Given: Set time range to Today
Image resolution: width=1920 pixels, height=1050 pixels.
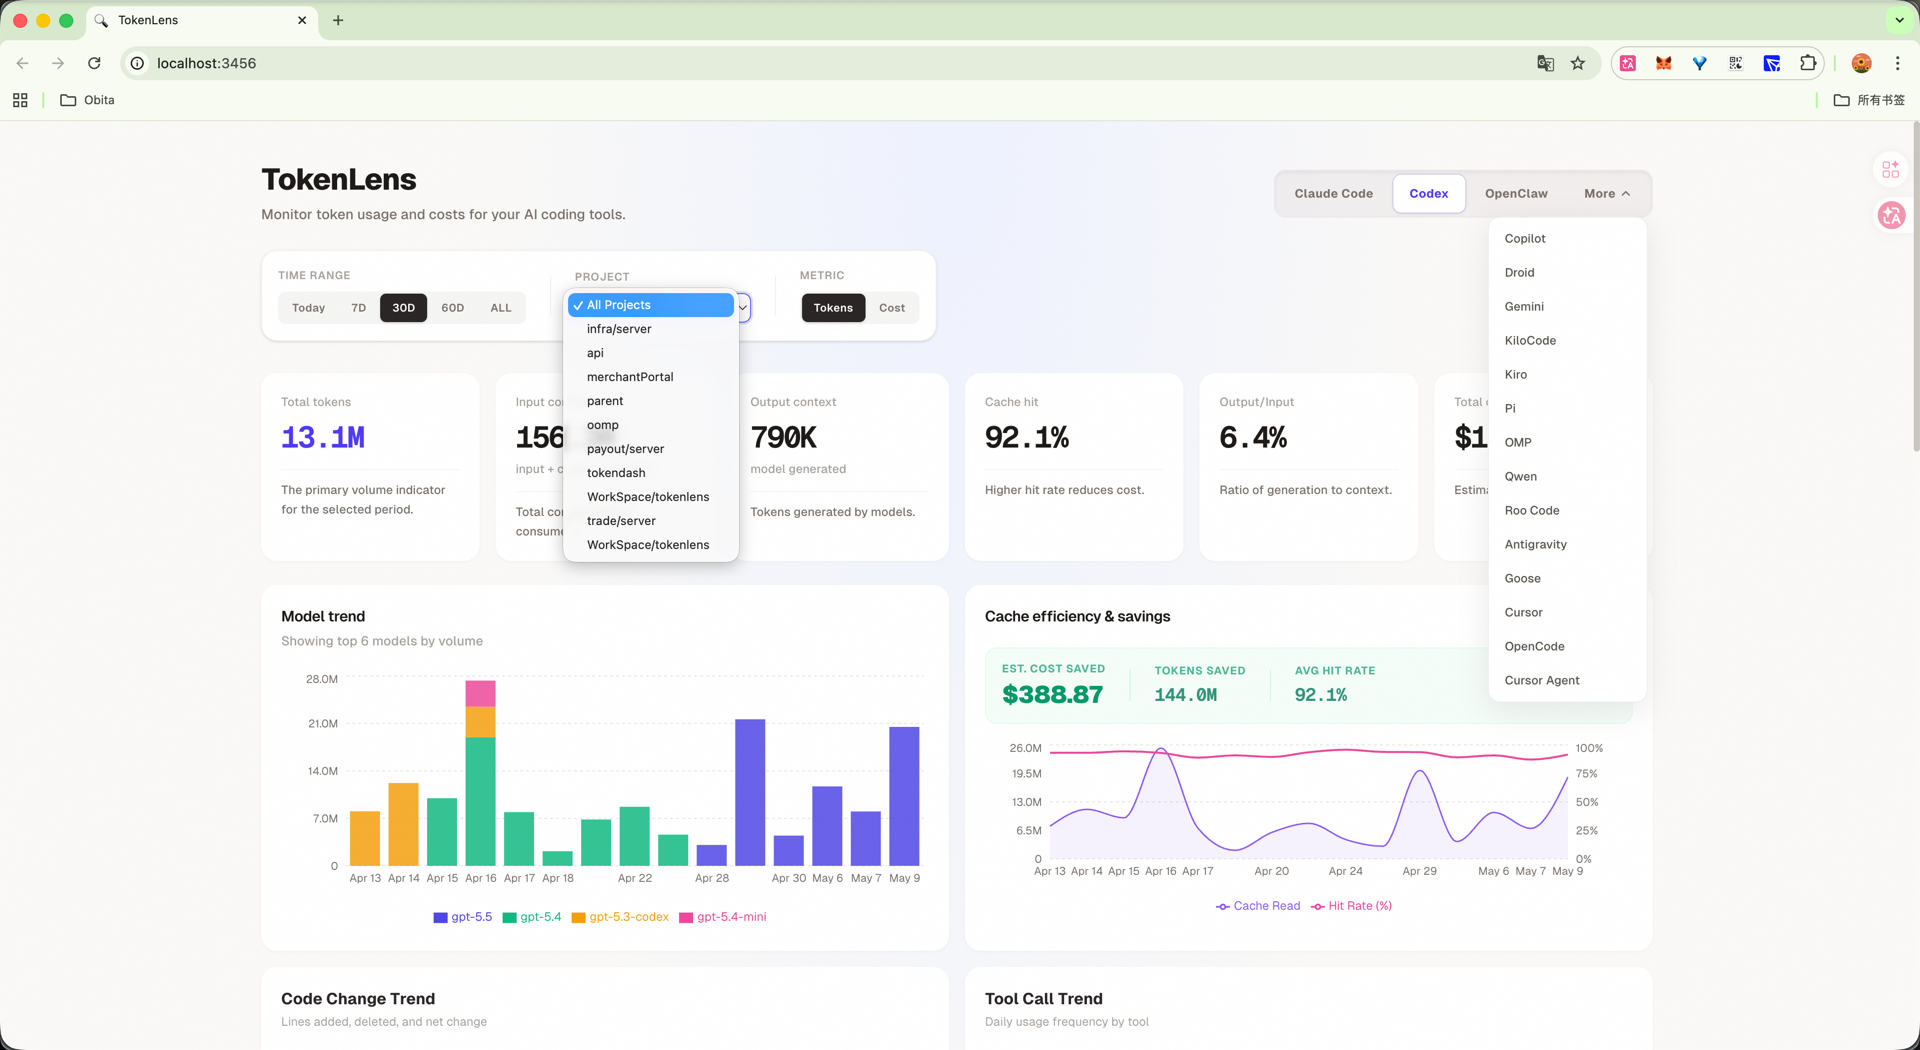Looking at the screenshot, I should pyautogui.click(x=308, y=308).
